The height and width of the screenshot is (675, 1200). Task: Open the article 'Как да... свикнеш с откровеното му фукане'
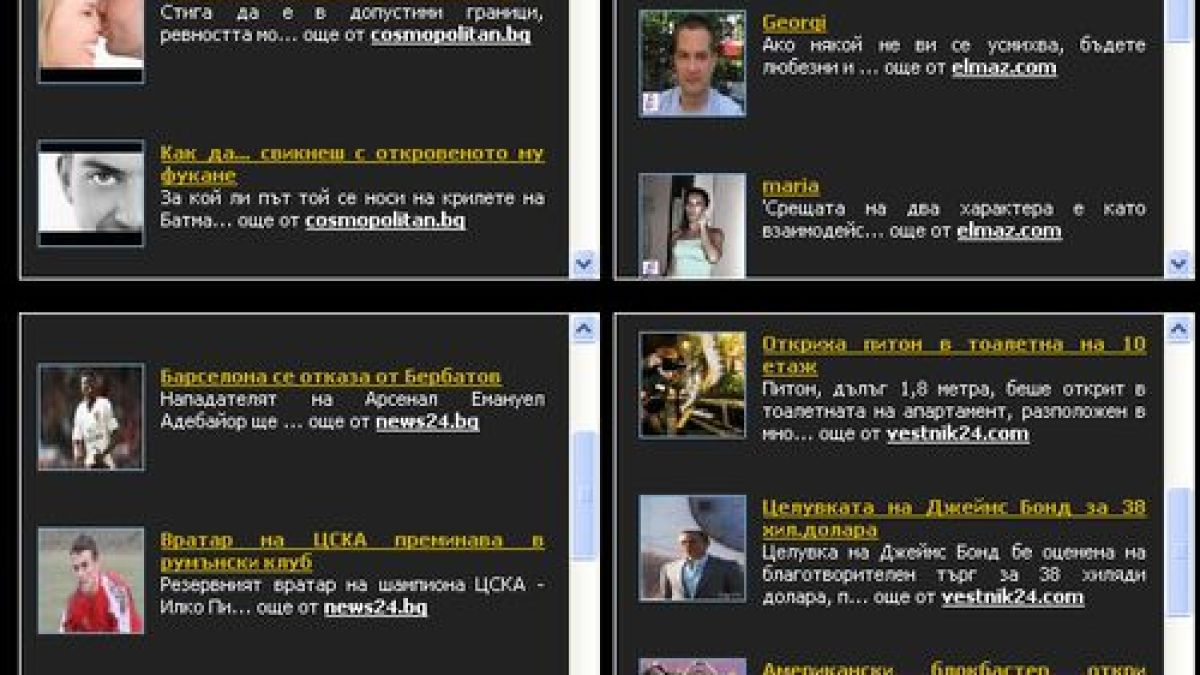point(352,165)
